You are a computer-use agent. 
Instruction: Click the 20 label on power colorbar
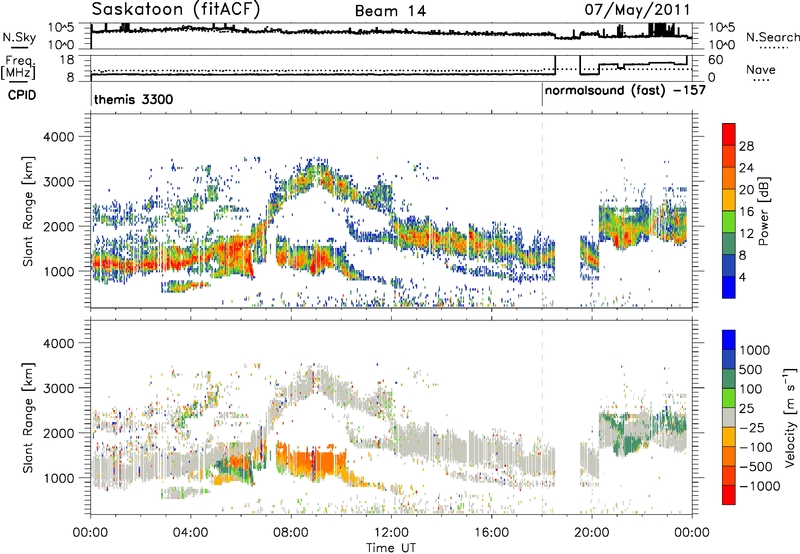tap(746, 190)
